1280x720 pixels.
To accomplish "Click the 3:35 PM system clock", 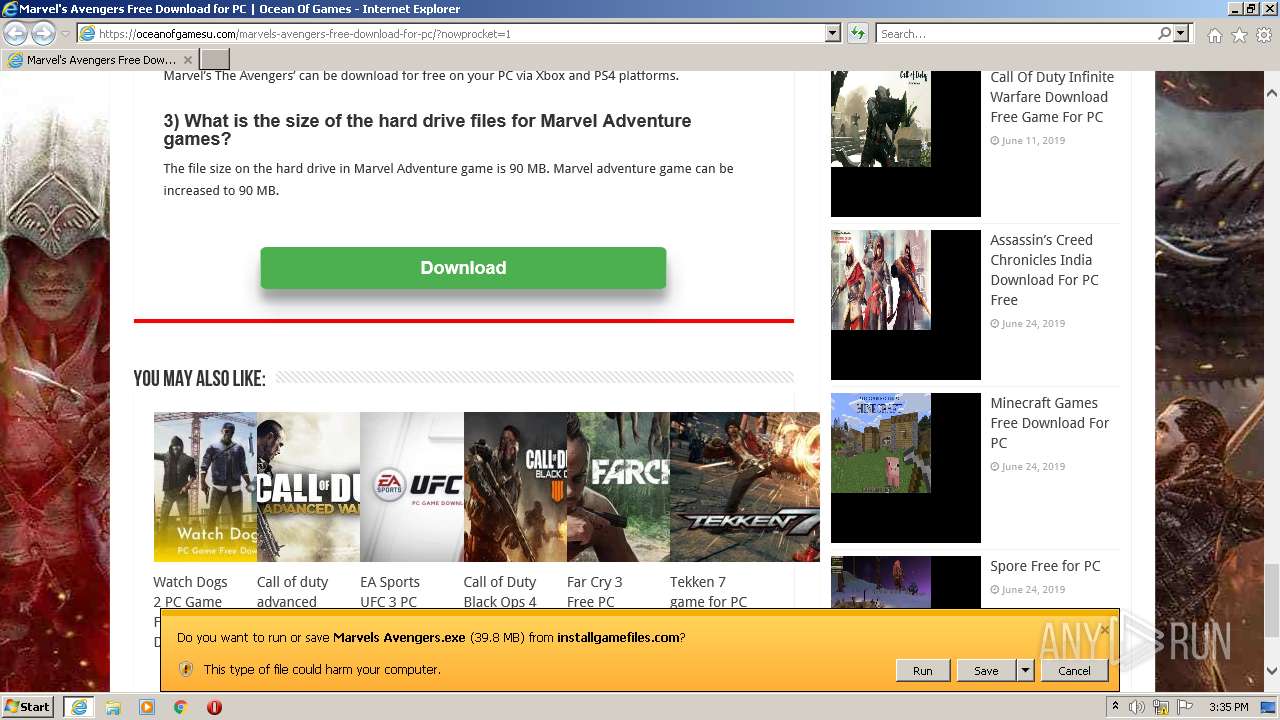I will (1229, 707).
